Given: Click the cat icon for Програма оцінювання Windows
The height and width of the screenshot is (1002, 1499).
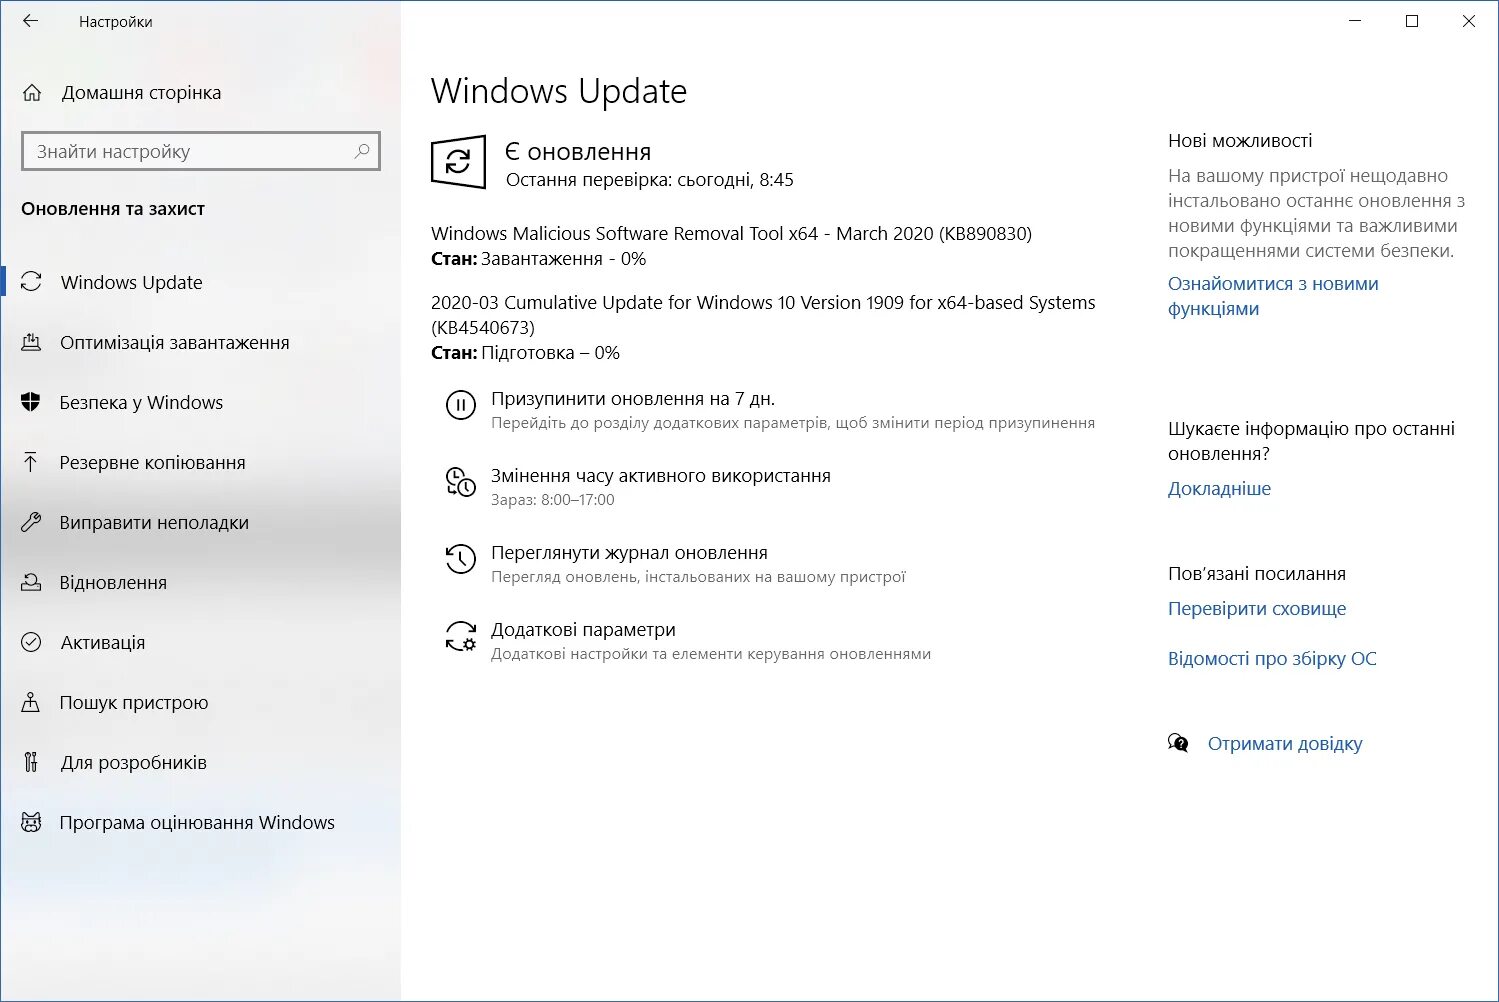Looking at the screenshot, I should [x=31, y=822].
